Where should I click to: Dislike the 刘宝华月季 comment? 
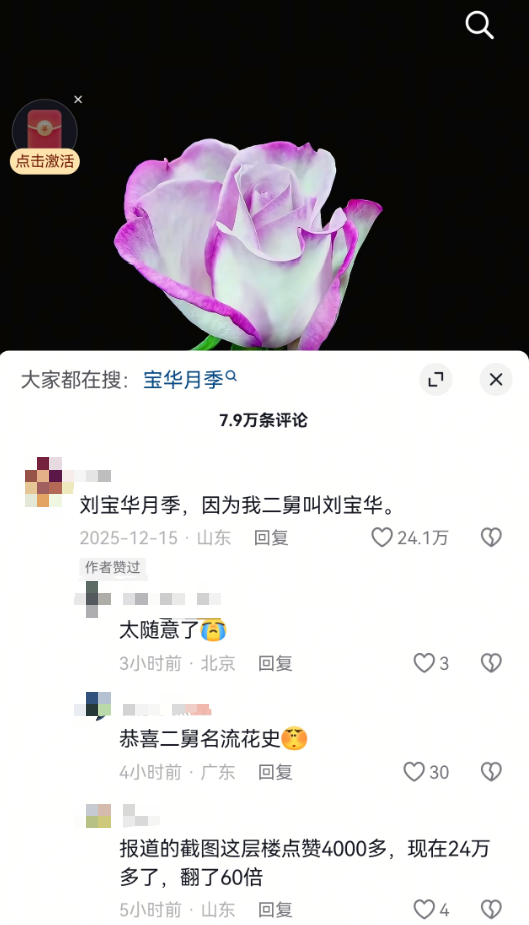pos(491,537)
